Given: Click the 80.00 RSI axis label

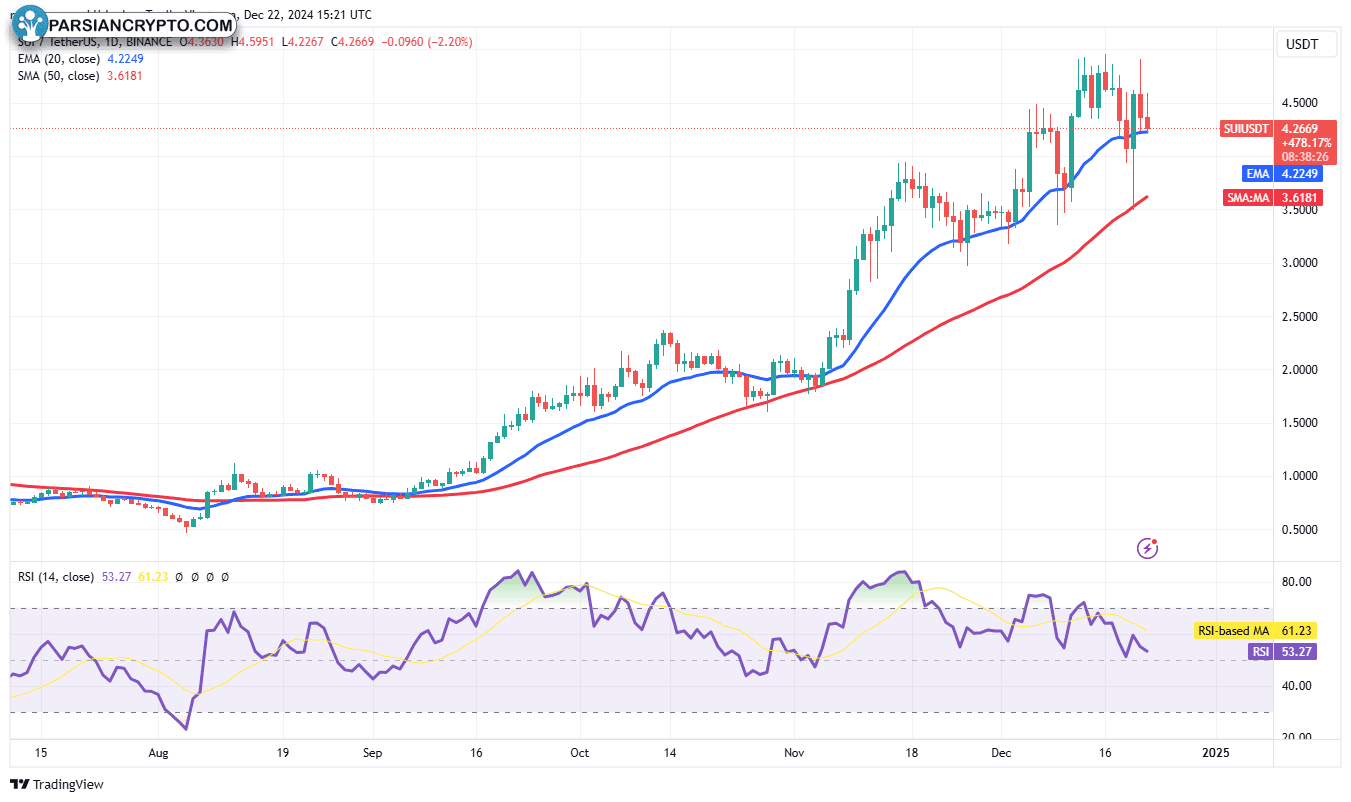Looking at the screenshot, I should 1297,582.
